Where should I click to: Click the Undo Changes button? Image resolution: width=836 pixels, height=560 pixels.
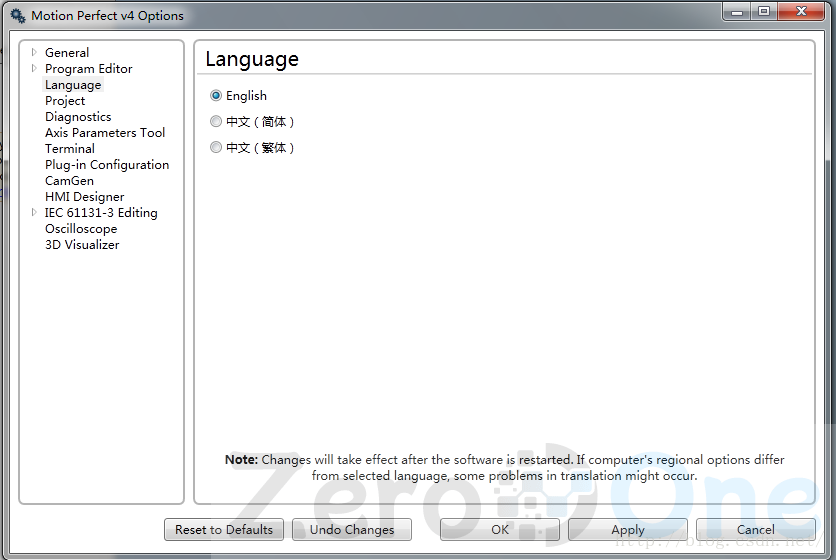pos(352,530)
